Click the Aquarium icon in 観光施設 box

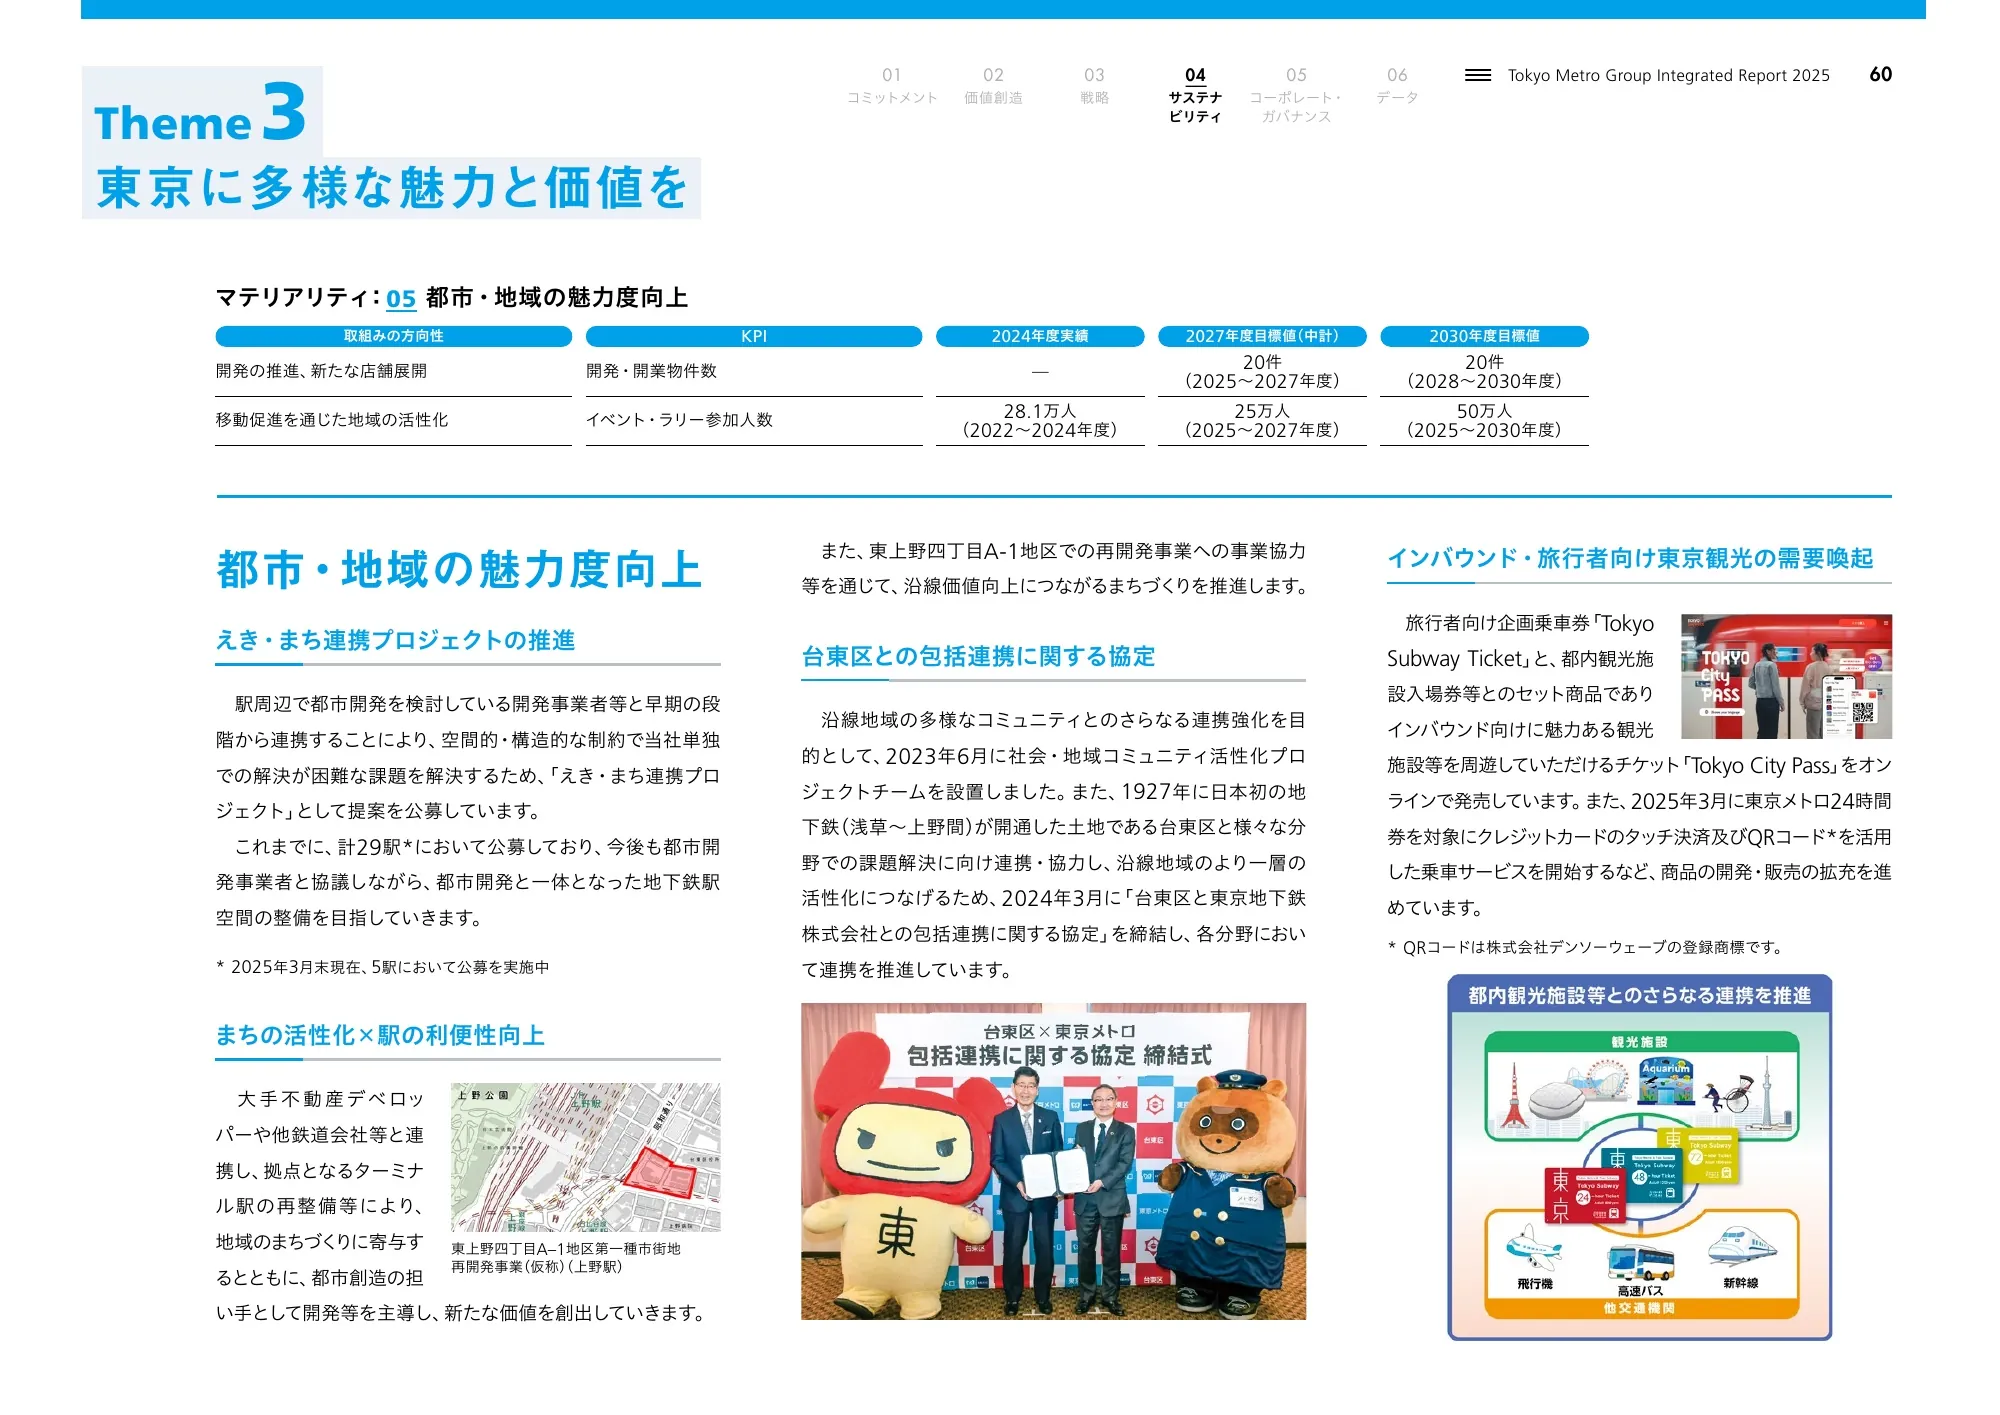point(1665,1082)
